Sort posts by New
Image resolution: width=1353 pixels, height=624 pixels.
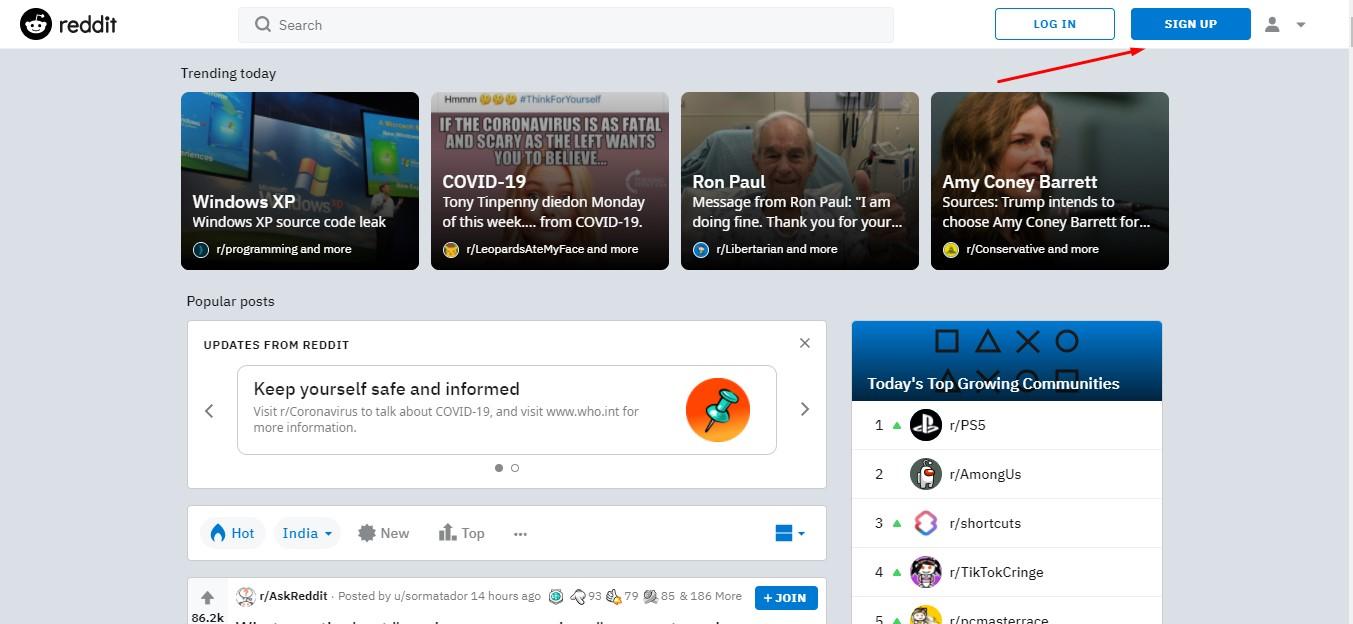pyautogui.click(x=384, y=533)
